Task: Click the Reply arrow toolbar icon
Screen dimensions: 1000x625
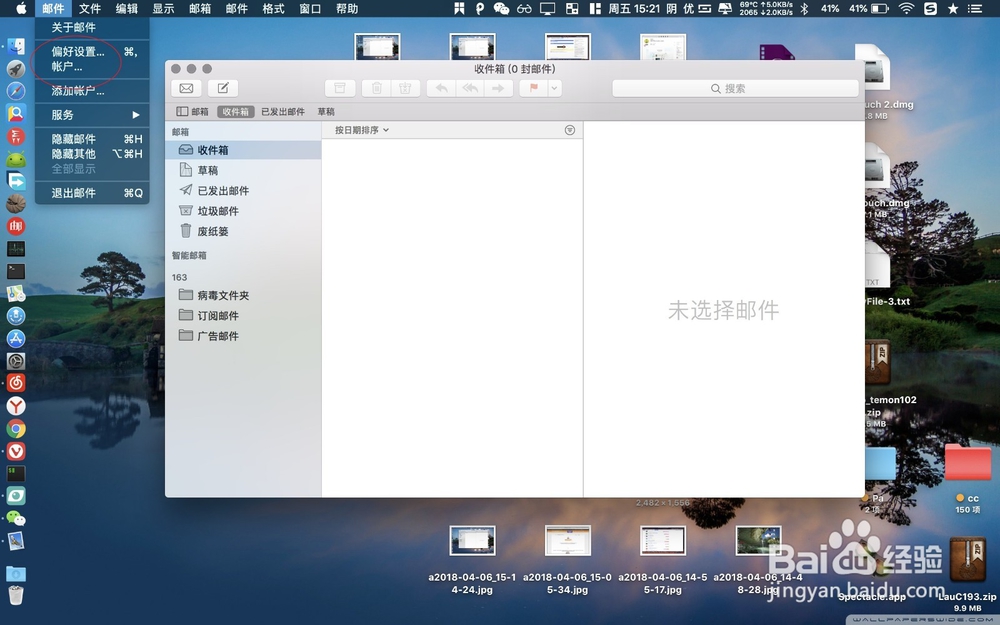Action: [x=441, y=88]
